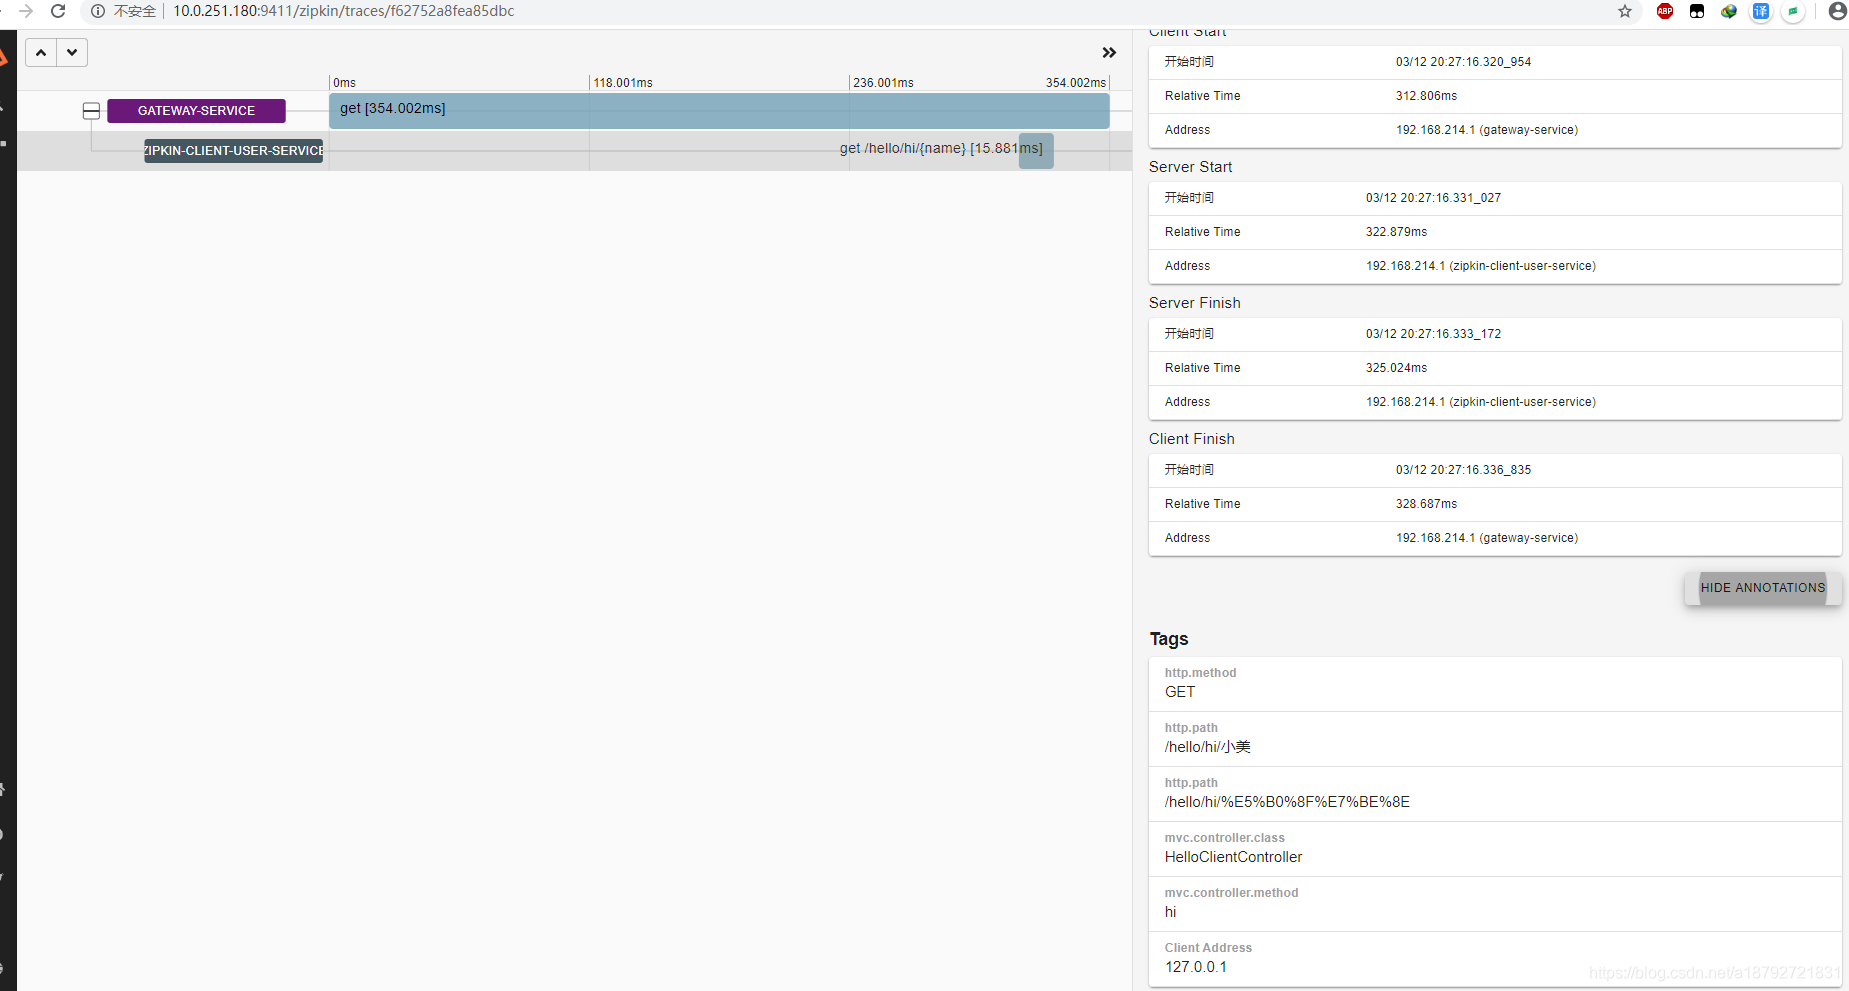The image size is (1849, 991).
Task: Select Relative Time value 312.806ms
Action: pyautogui.click(x=1426, y=96)
